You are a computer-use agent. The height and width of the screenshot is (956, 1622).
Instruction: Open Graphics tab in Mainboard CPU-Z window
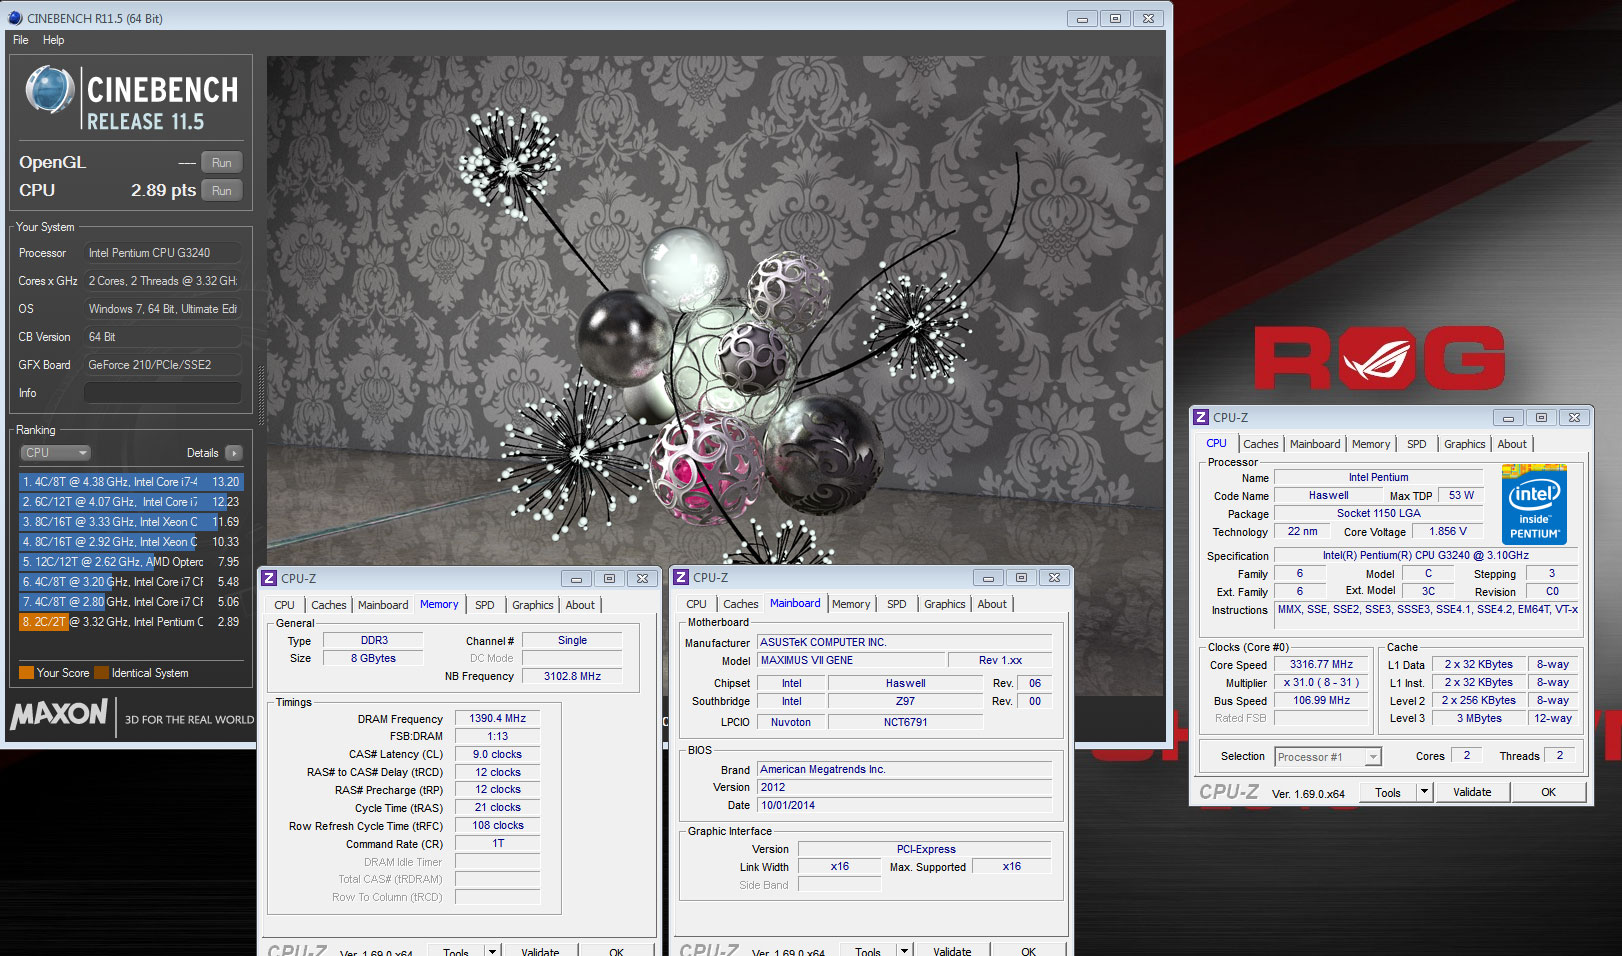pyautogui.click(x=945, y=604)
